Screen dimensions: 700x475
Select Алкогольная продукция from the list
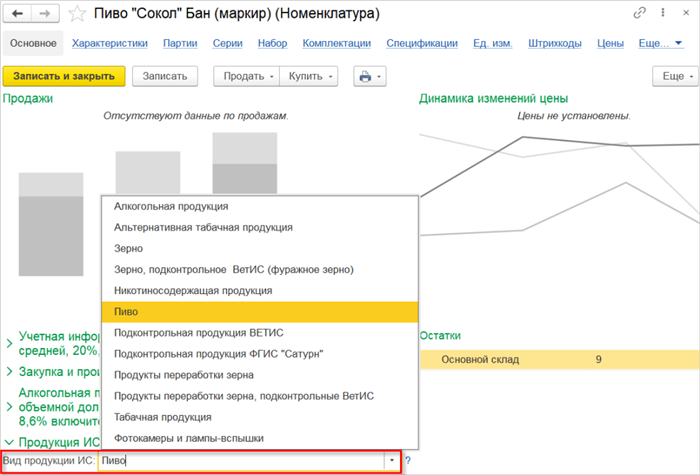point(260,206)
